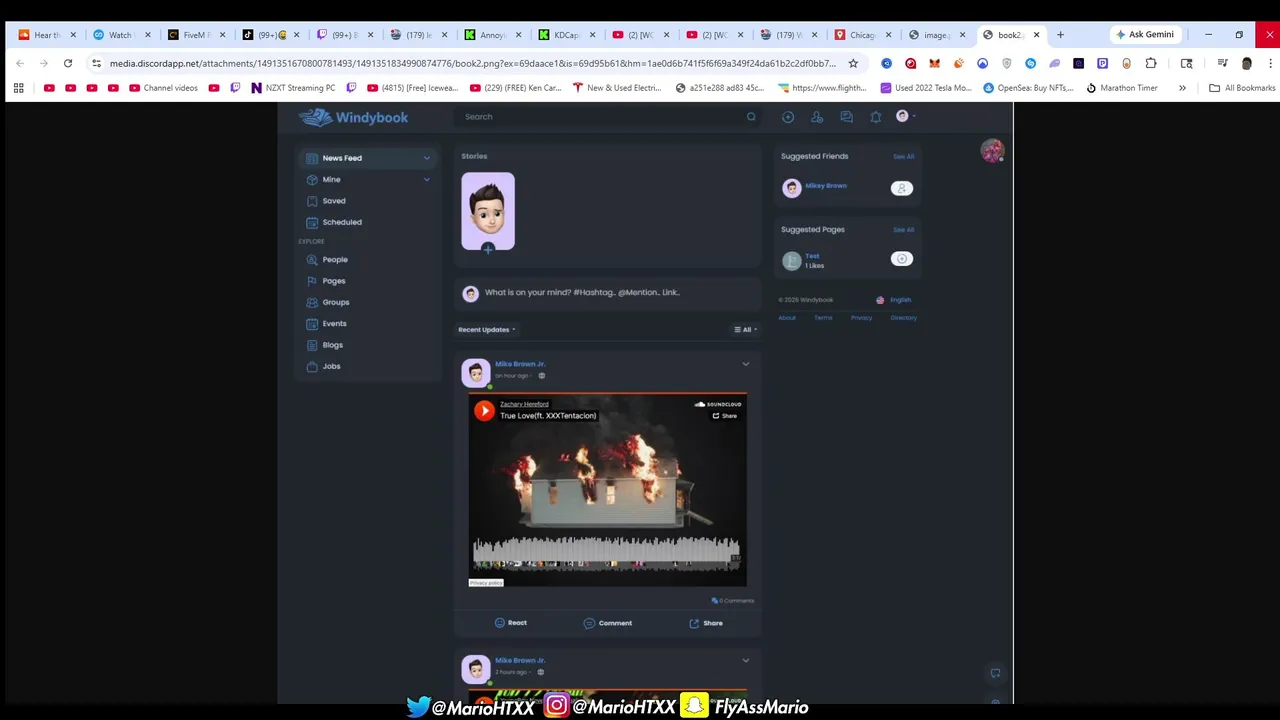Switch to the KDCap tab
1280x720 pixels.
click(x=567, y=35)
